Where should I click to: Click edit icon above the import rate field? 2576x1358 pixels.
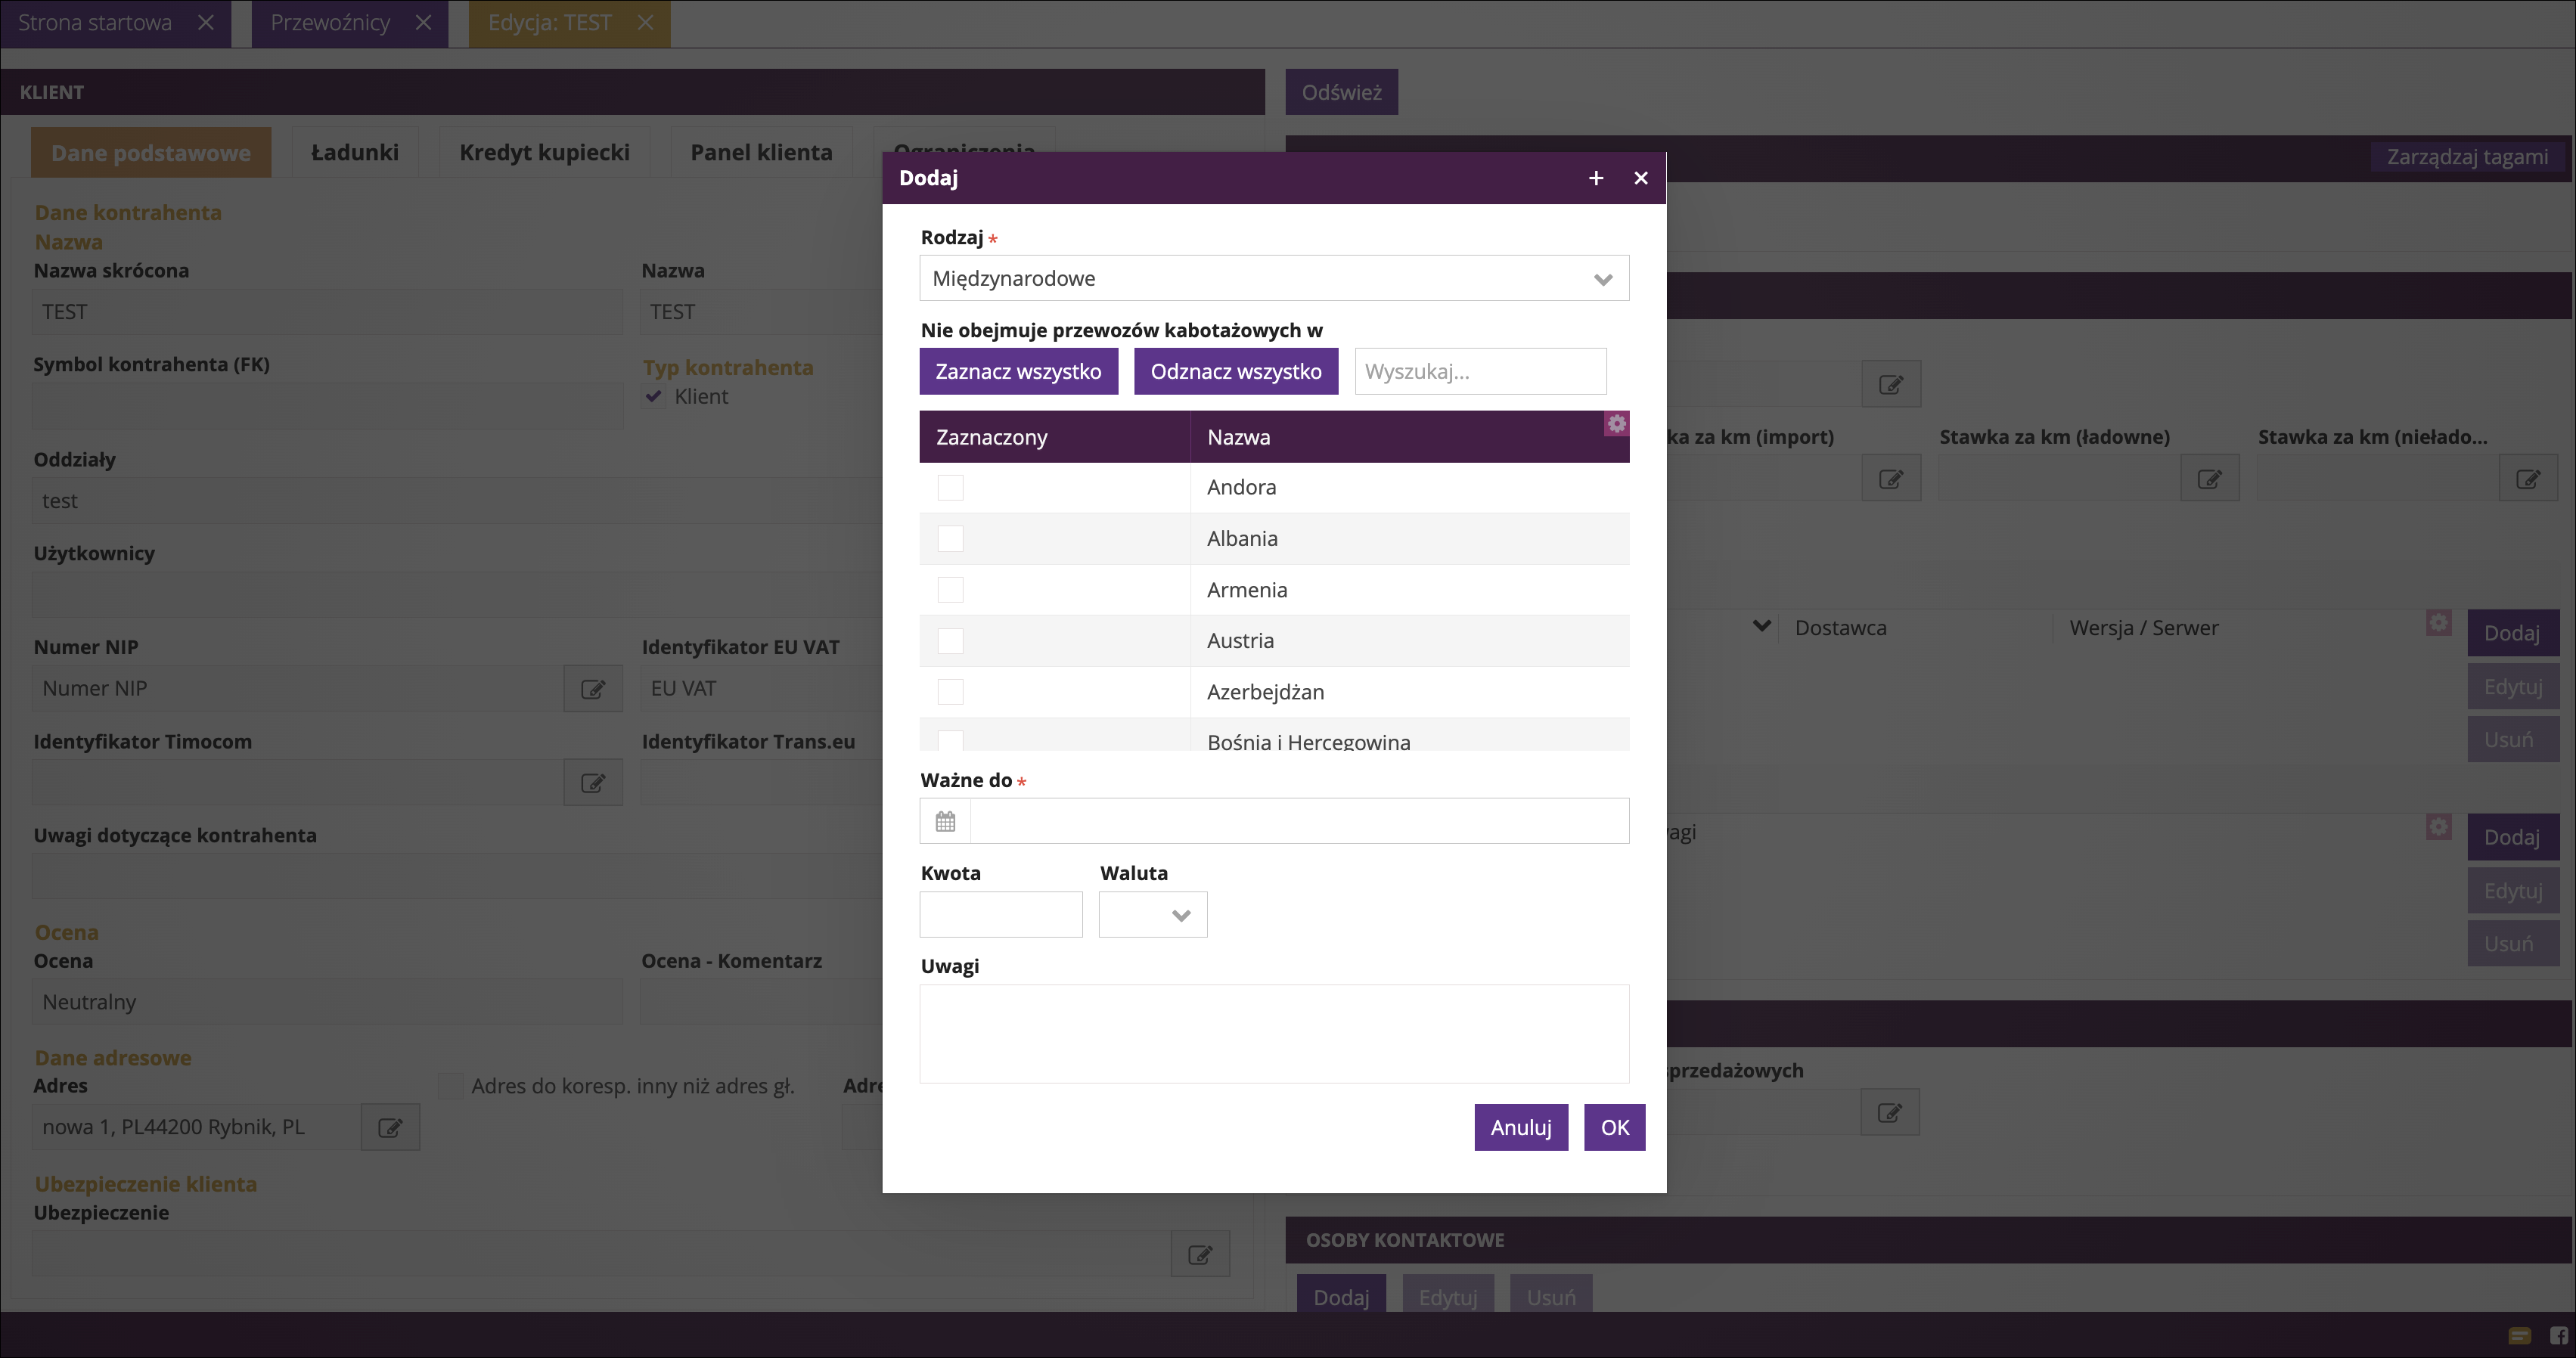coord(1891,385)
